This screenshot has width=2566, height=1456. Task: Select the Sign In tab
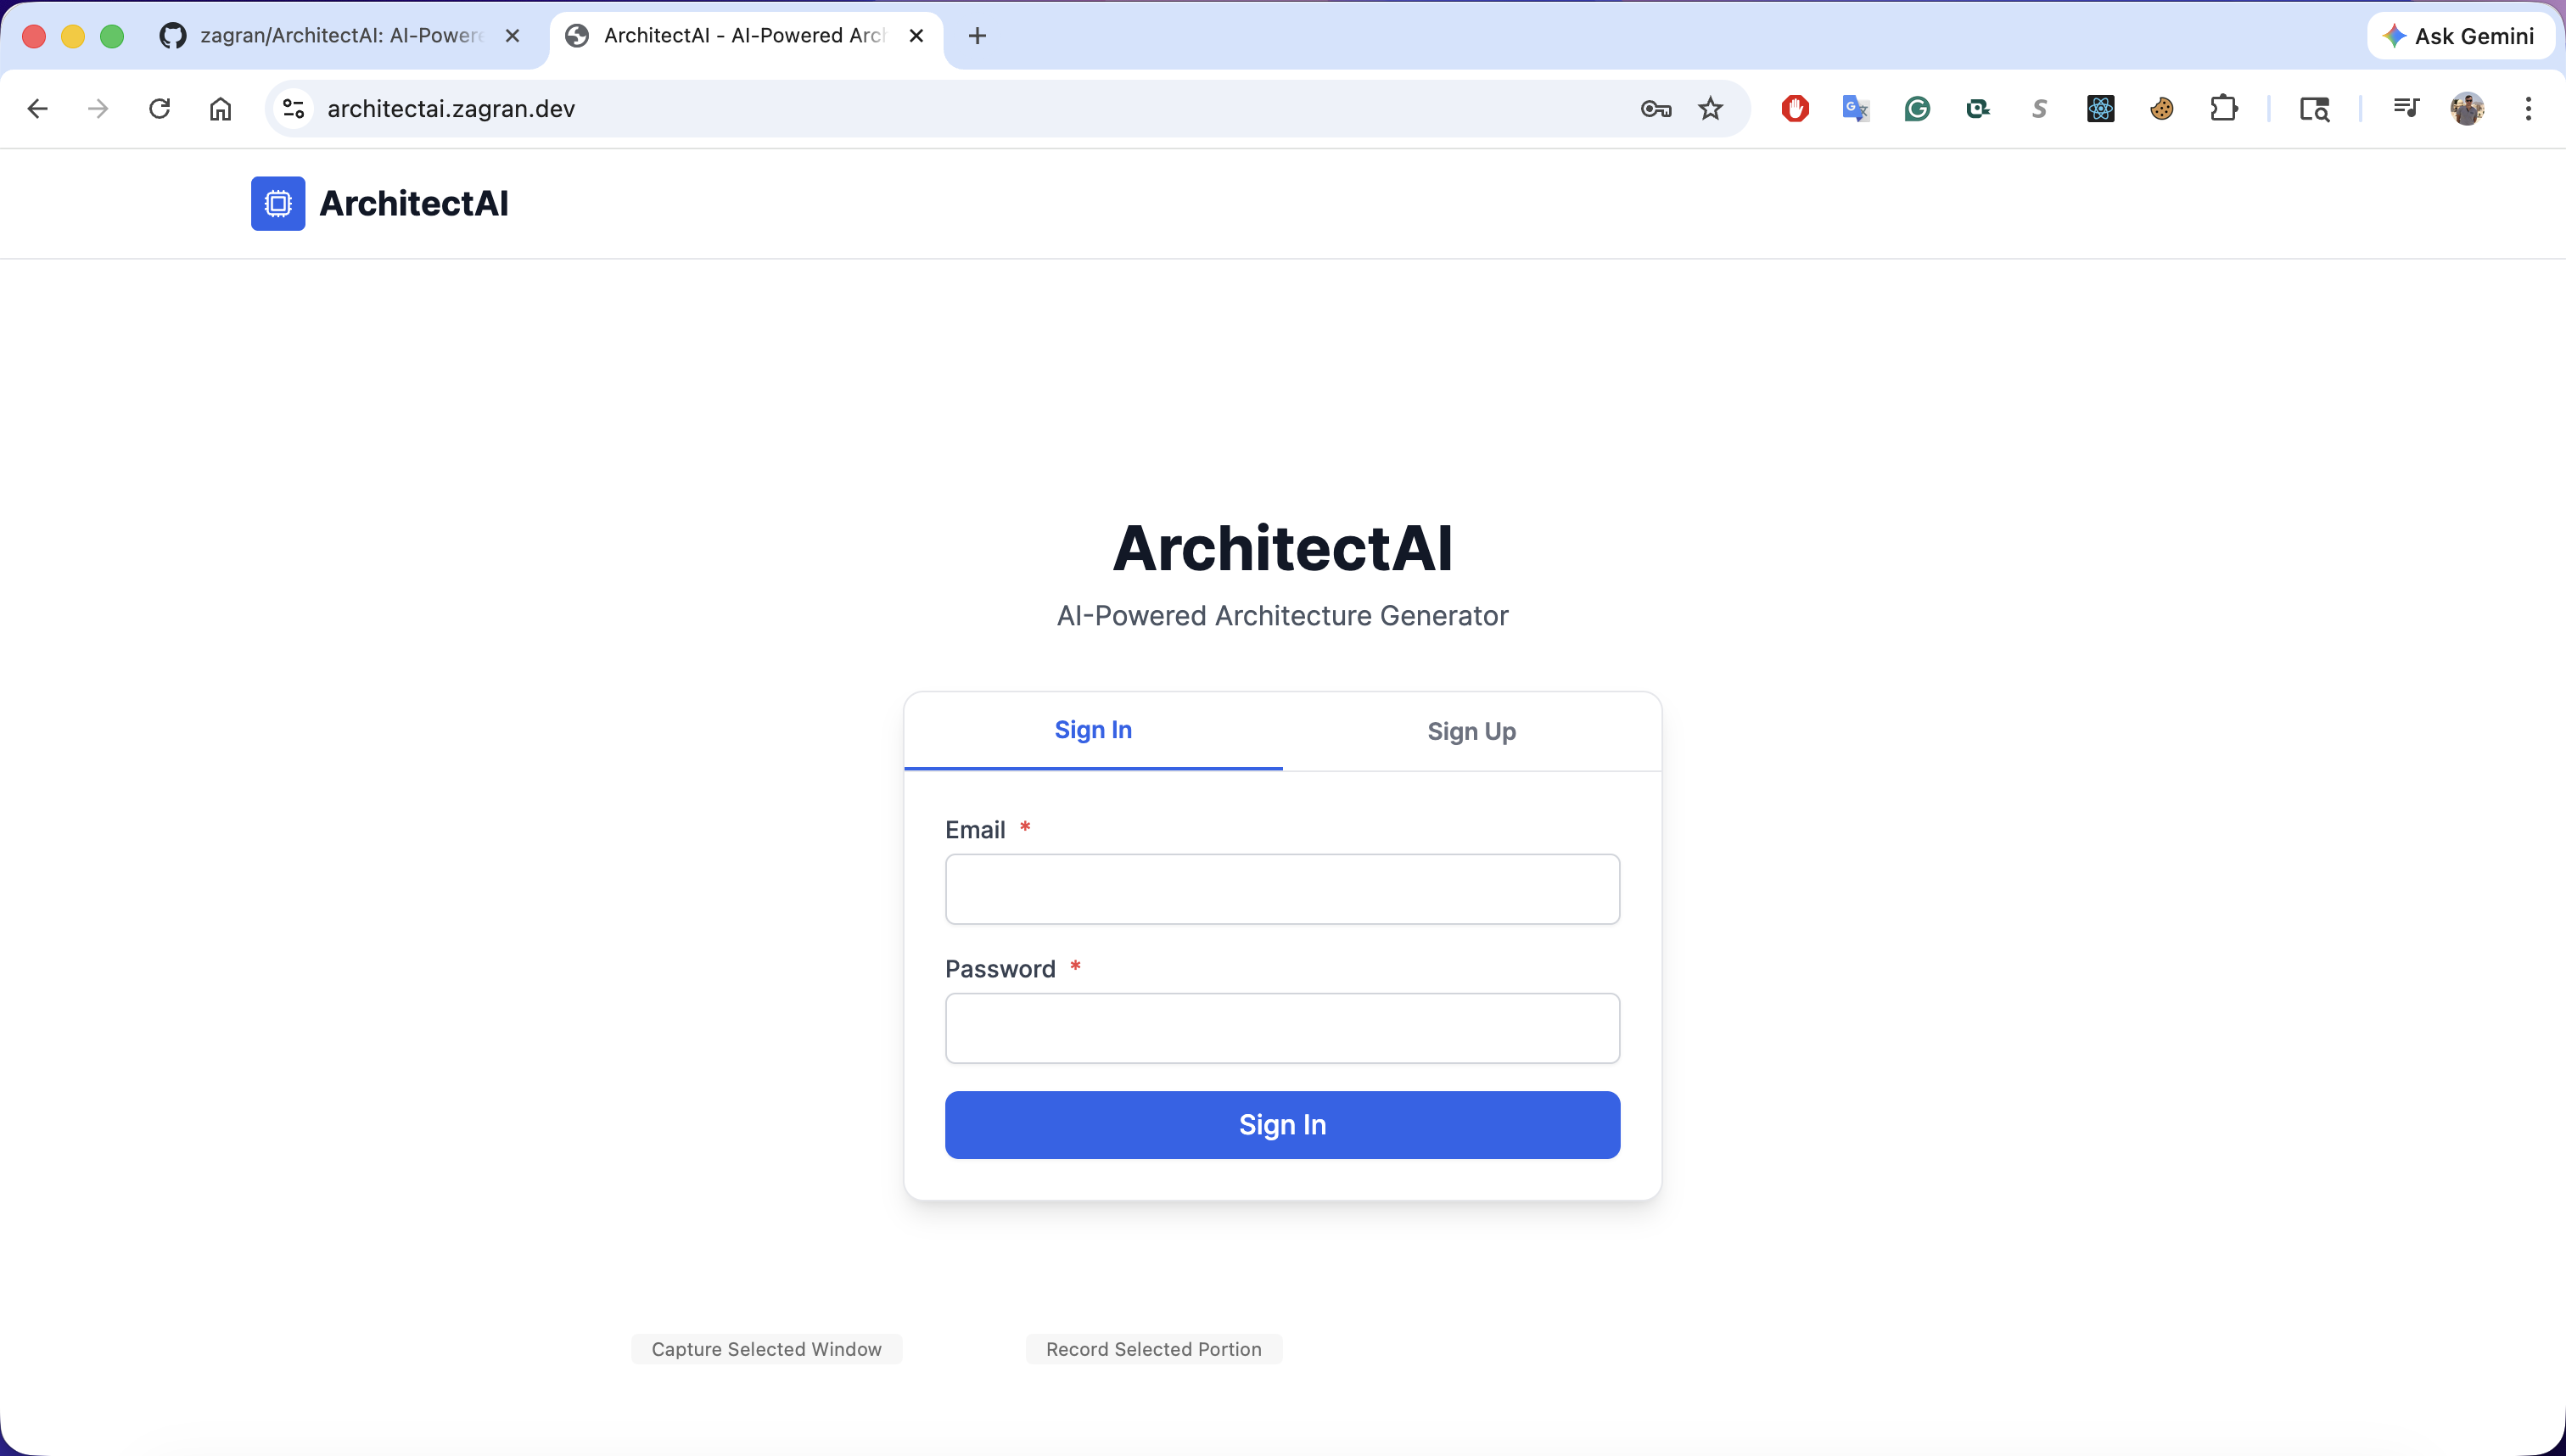click(1093, 731)
